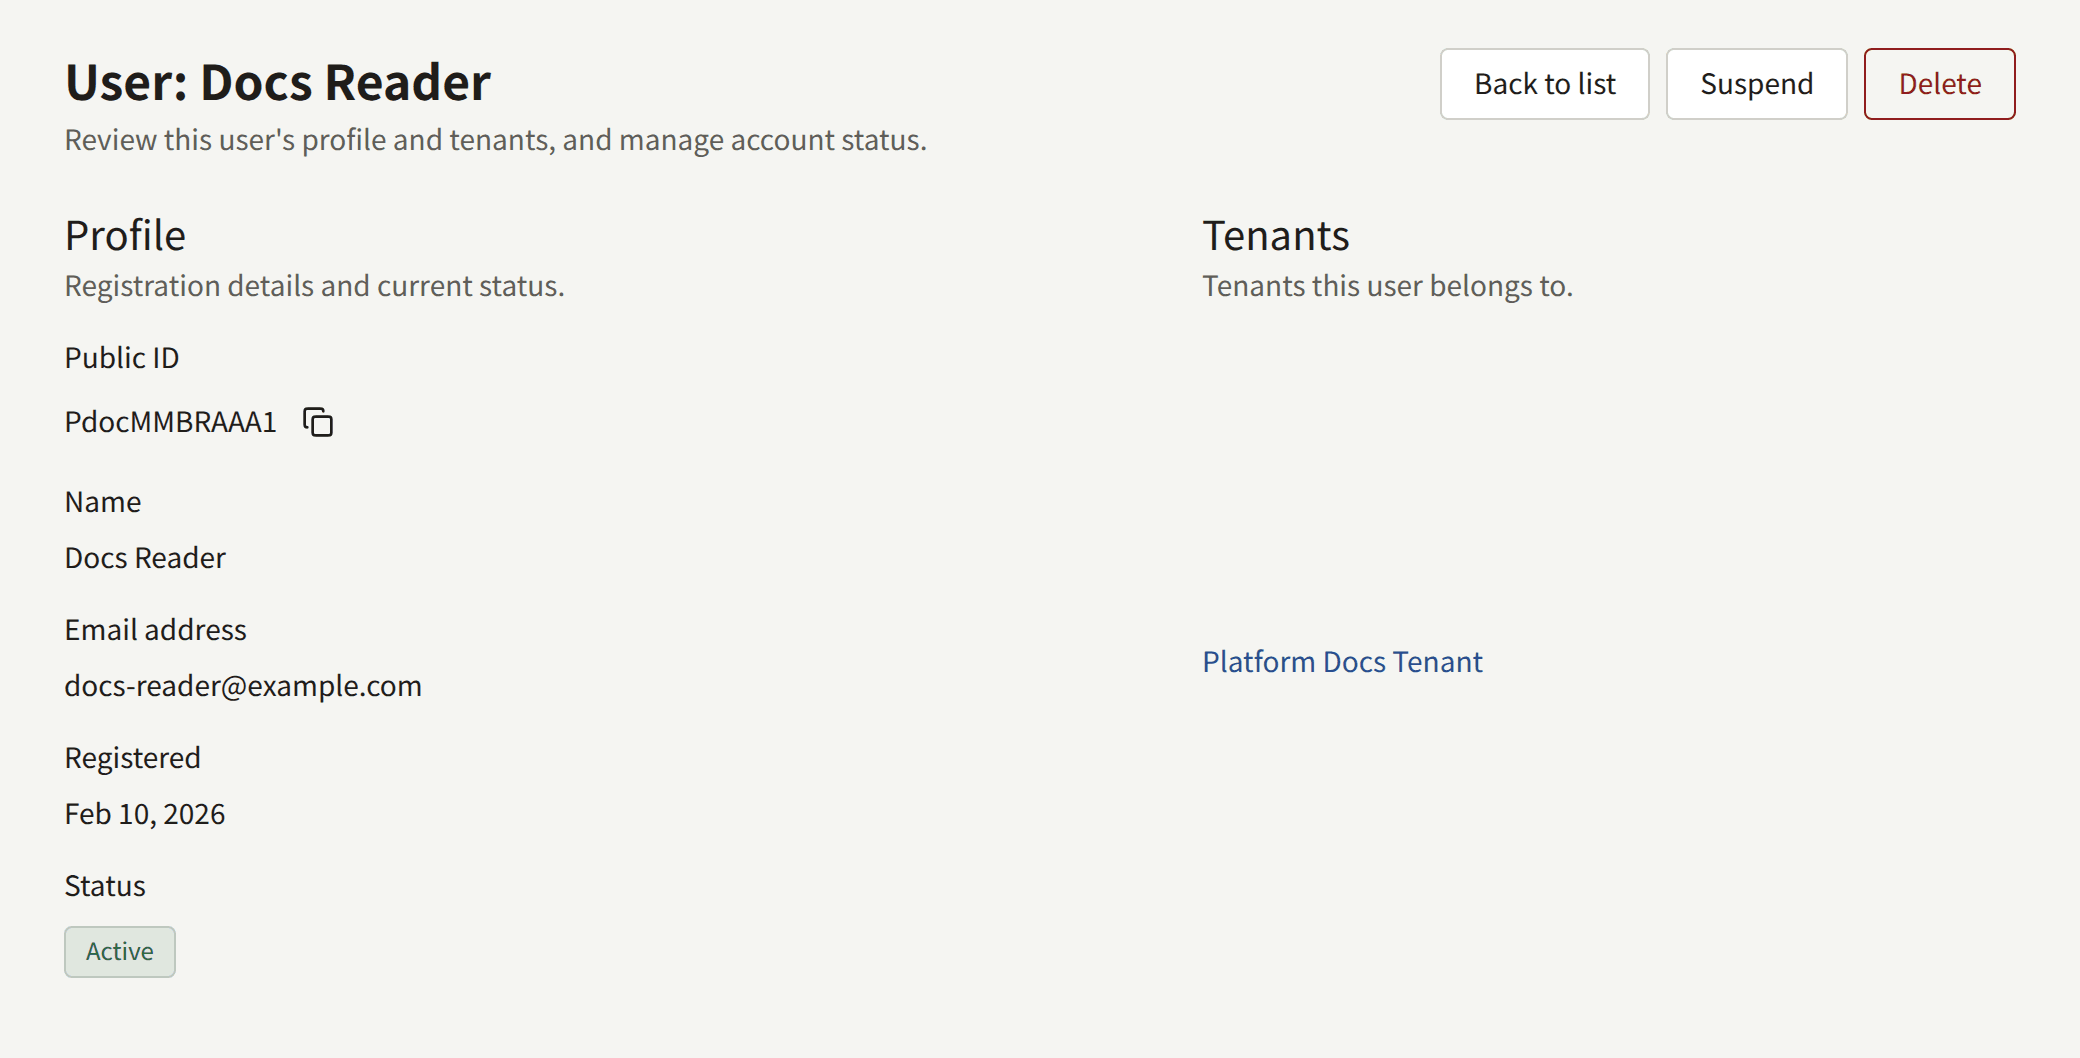Click the Registered field label
This screenshot has height=1058, width=2080.
[132, 758]
